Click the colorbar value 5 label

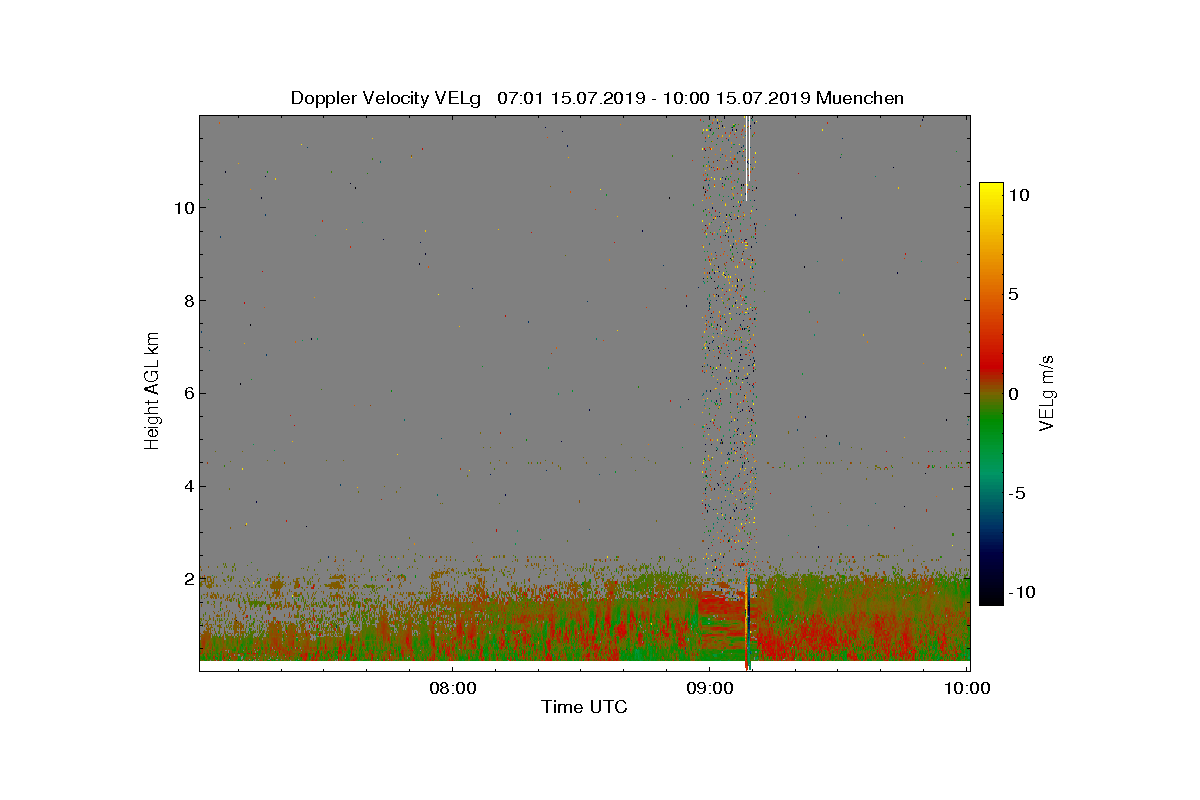point(1014,295)
